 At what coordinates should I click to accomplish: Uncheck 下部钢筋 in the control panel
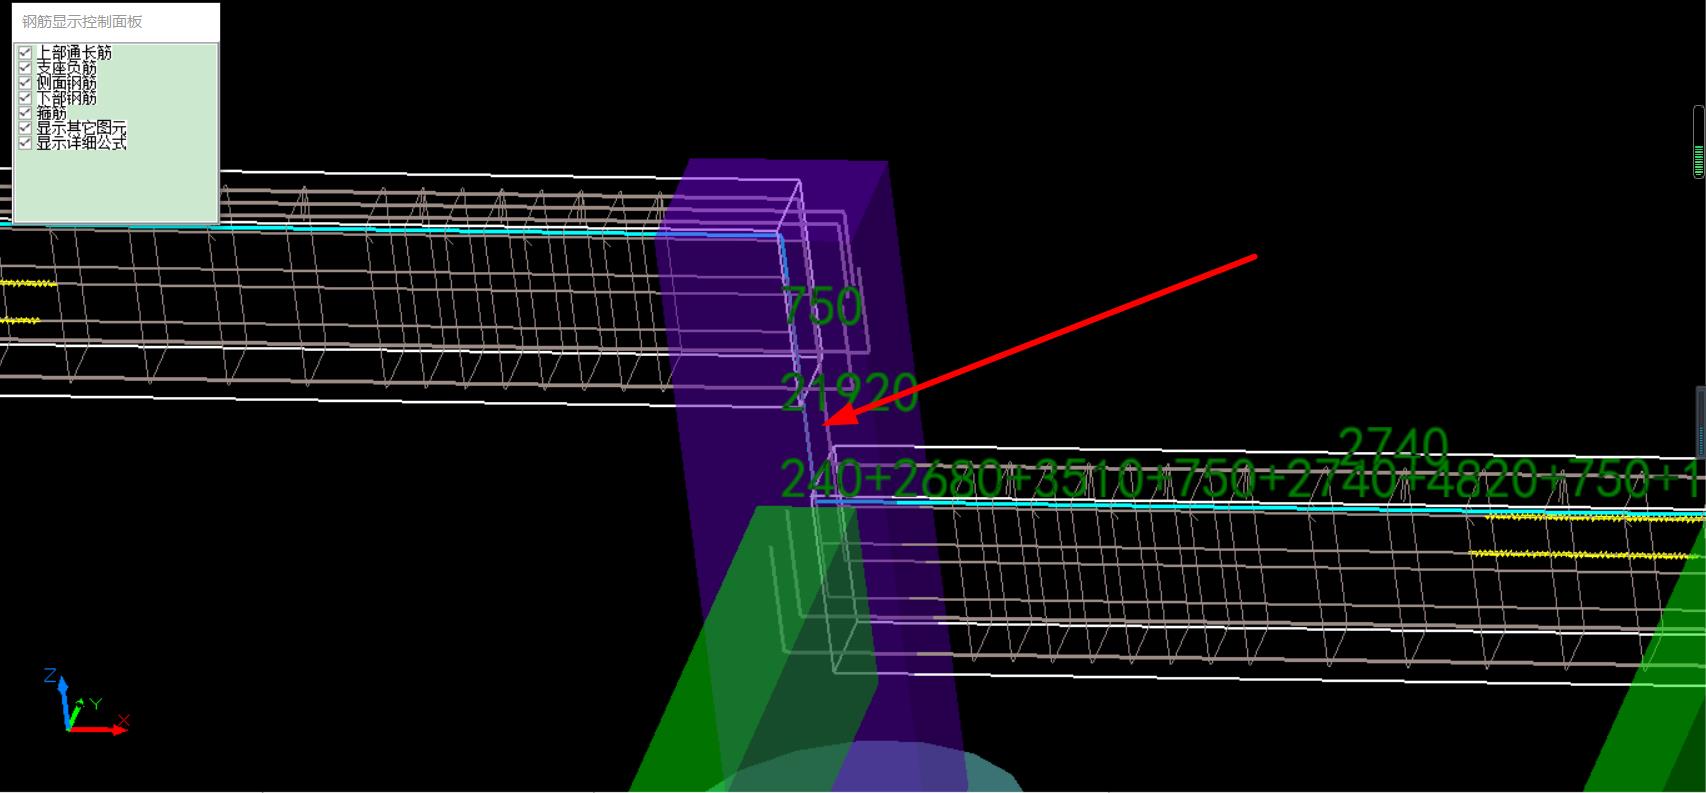pos(25,98)
